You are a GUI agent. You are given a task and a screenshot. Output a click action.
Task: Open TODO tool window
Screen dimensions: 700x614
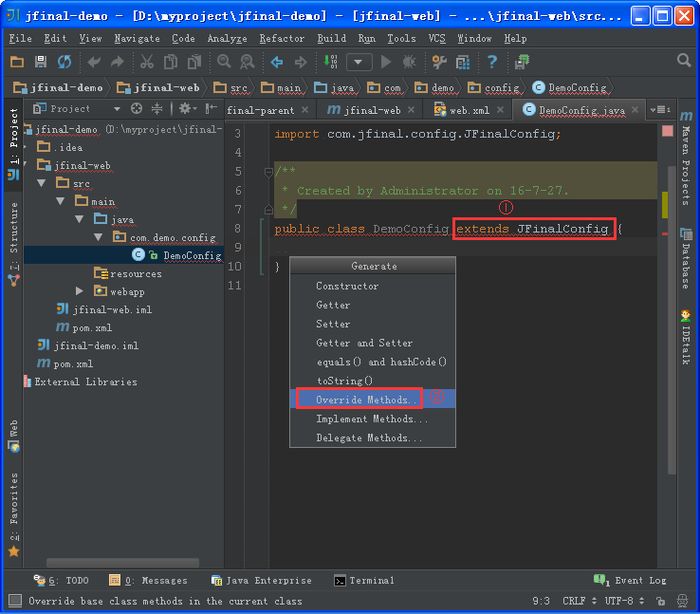[61, 580]
